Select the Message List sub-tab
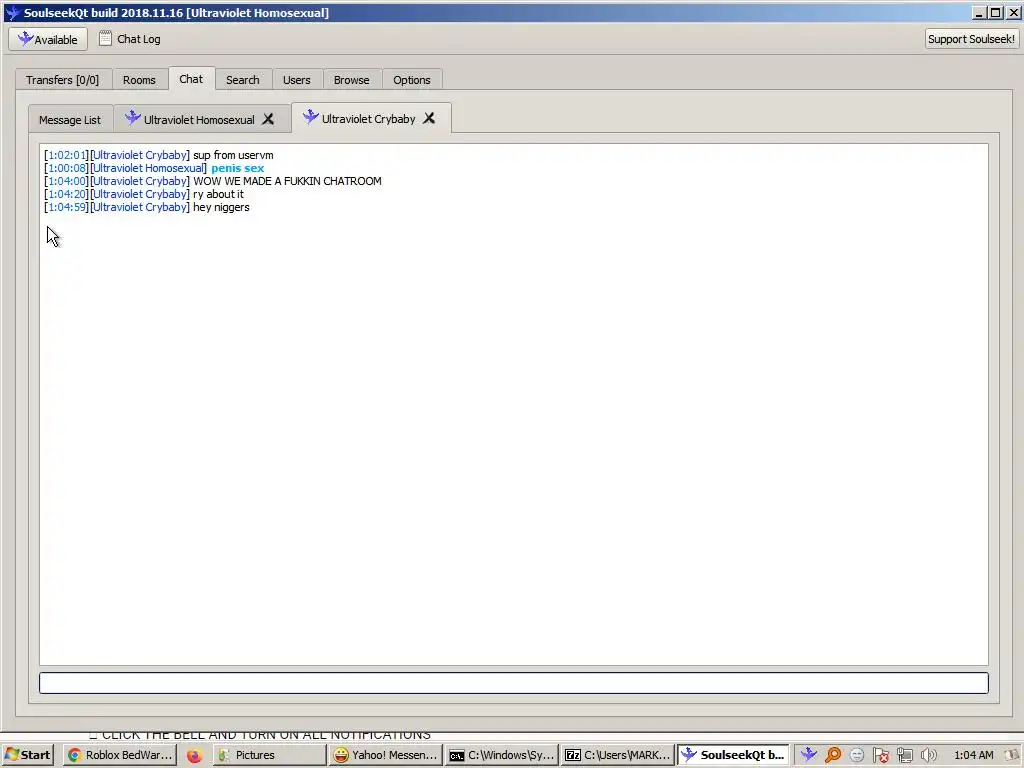 point(70,120)
